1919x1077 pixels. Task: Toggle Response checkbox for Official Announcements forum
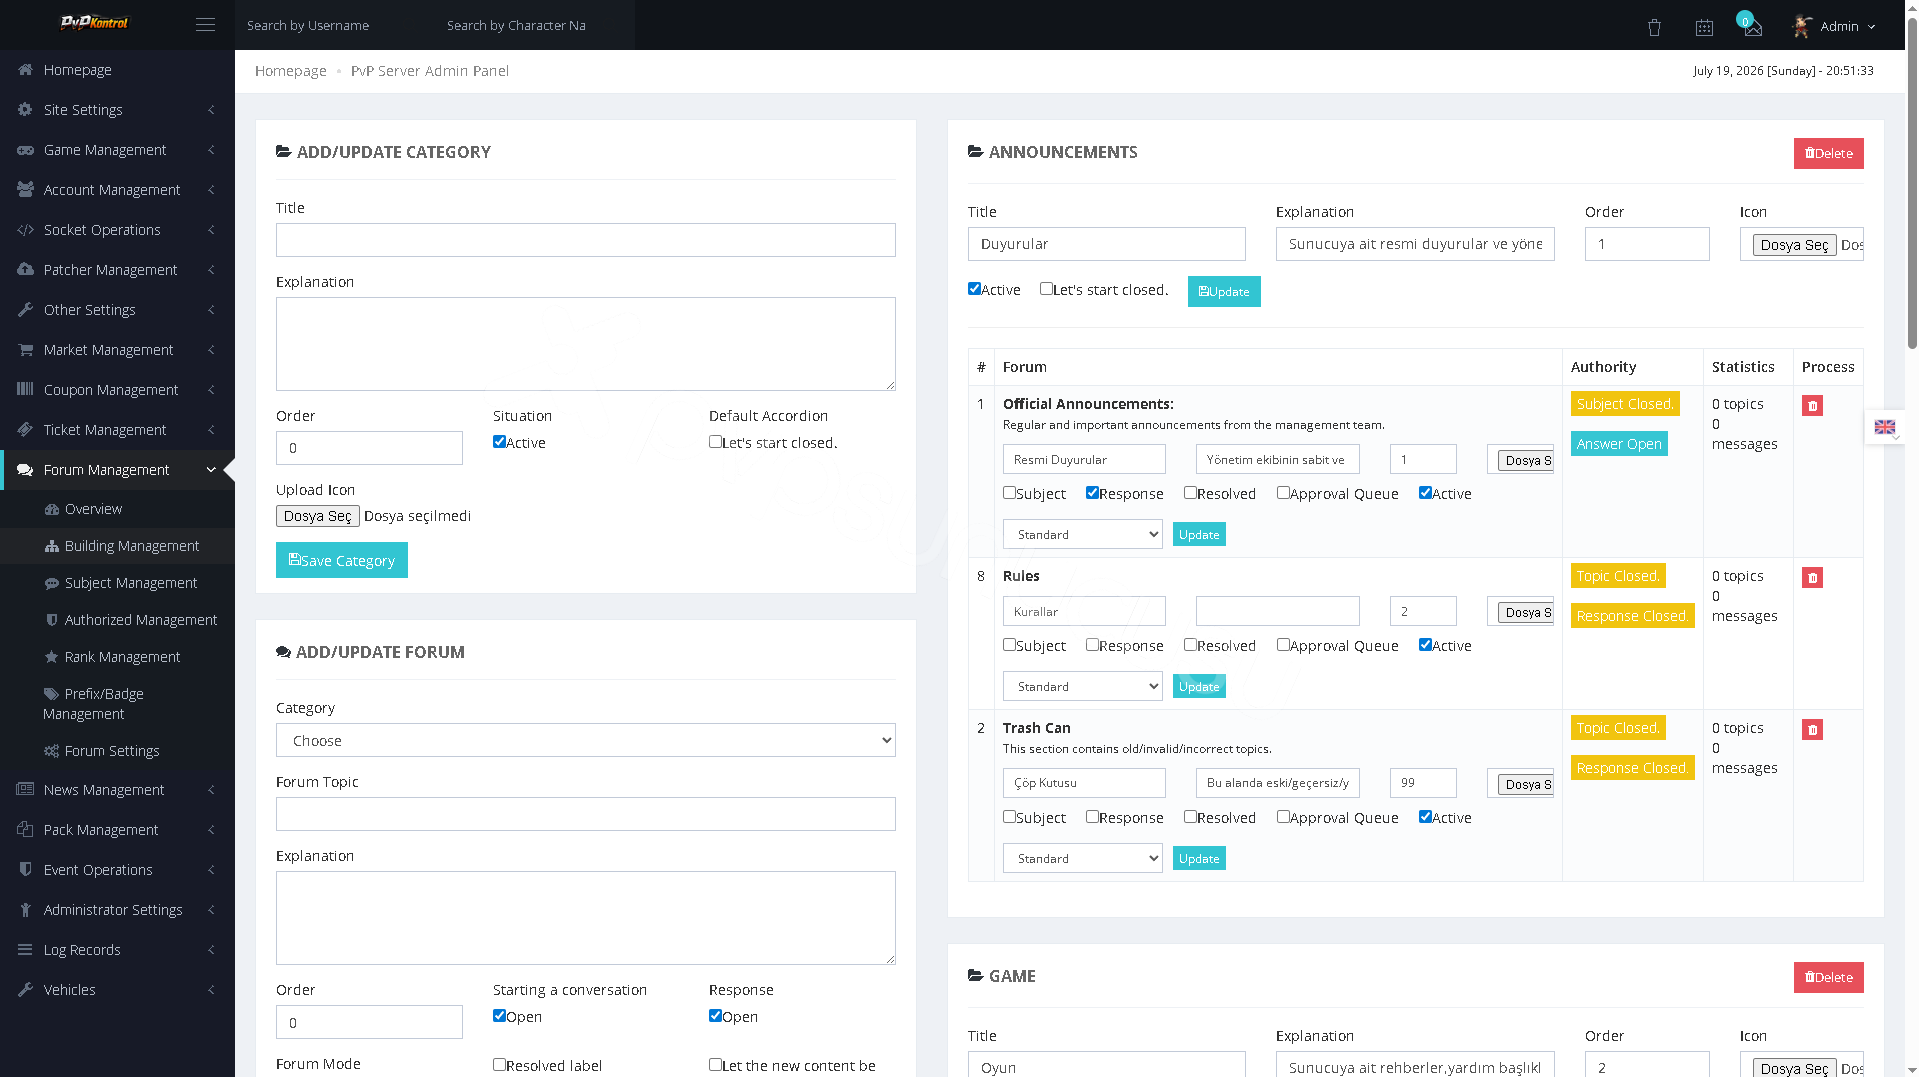(x=1092, y=493)
